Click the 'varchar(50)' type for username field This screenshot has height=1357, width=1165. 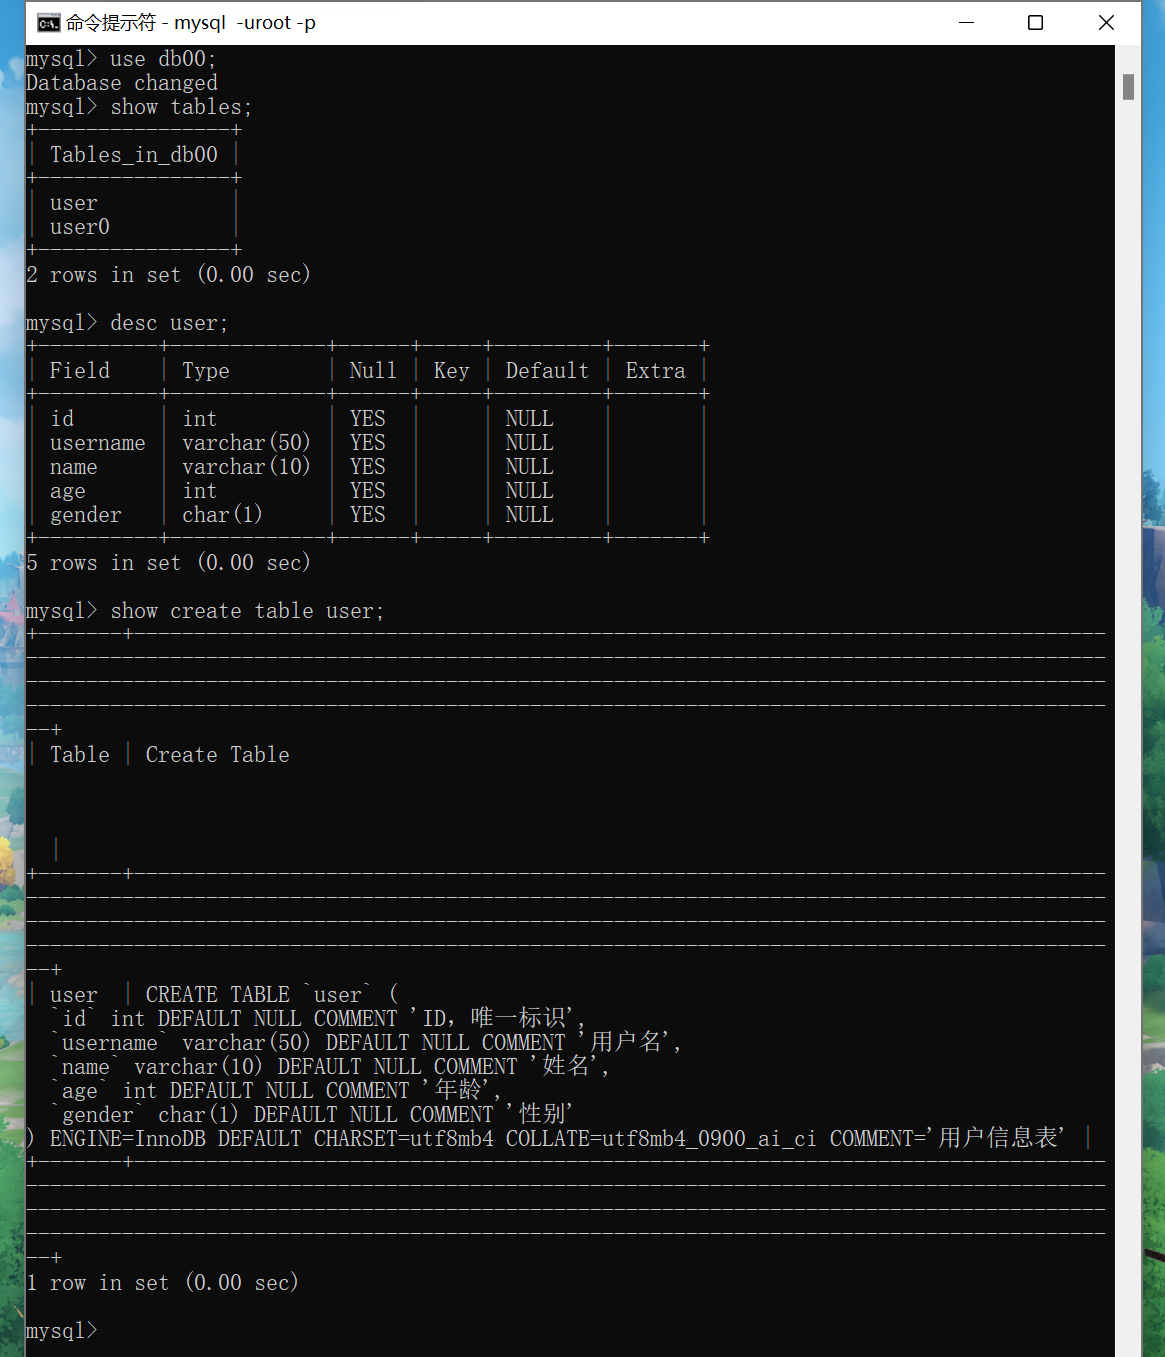(246, 442)
